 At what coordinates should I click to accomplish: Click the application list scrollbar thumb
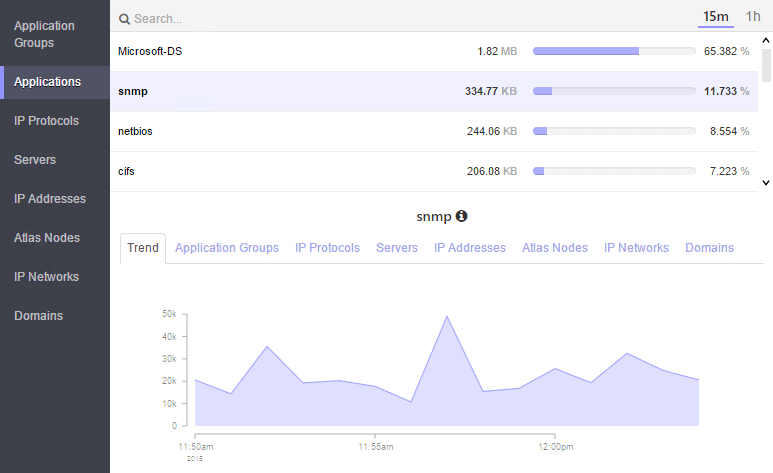point(766,65)
